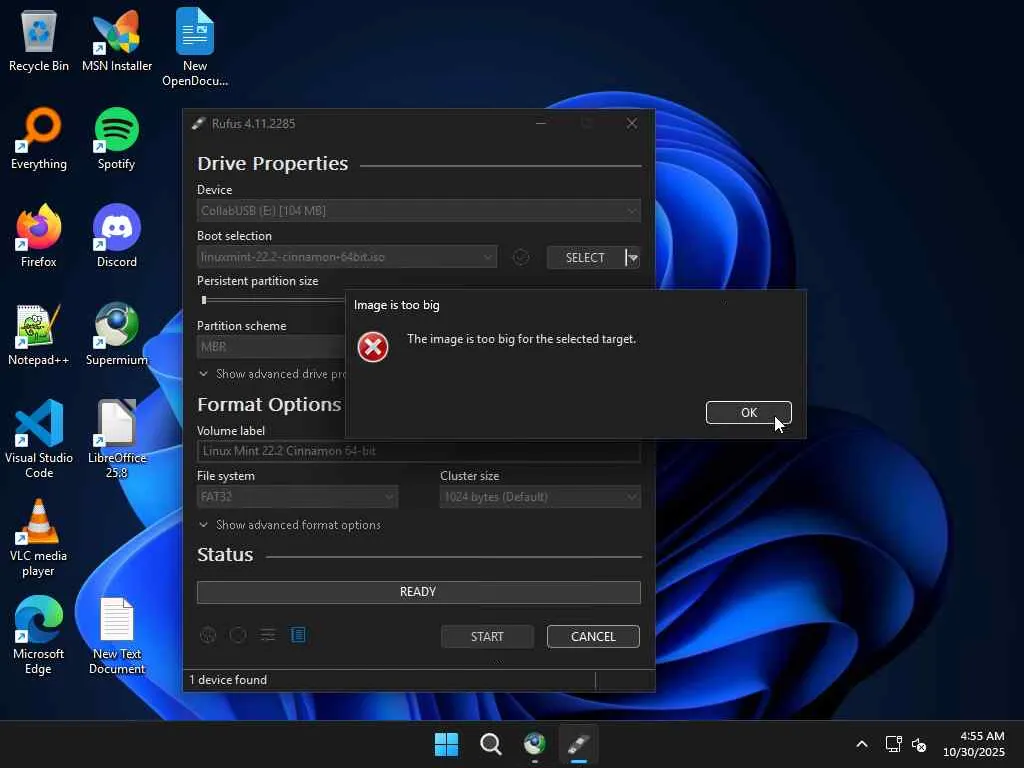Click the Volume label field
1024x768 pixels.
pyautogui.click(x=419, y=451)
